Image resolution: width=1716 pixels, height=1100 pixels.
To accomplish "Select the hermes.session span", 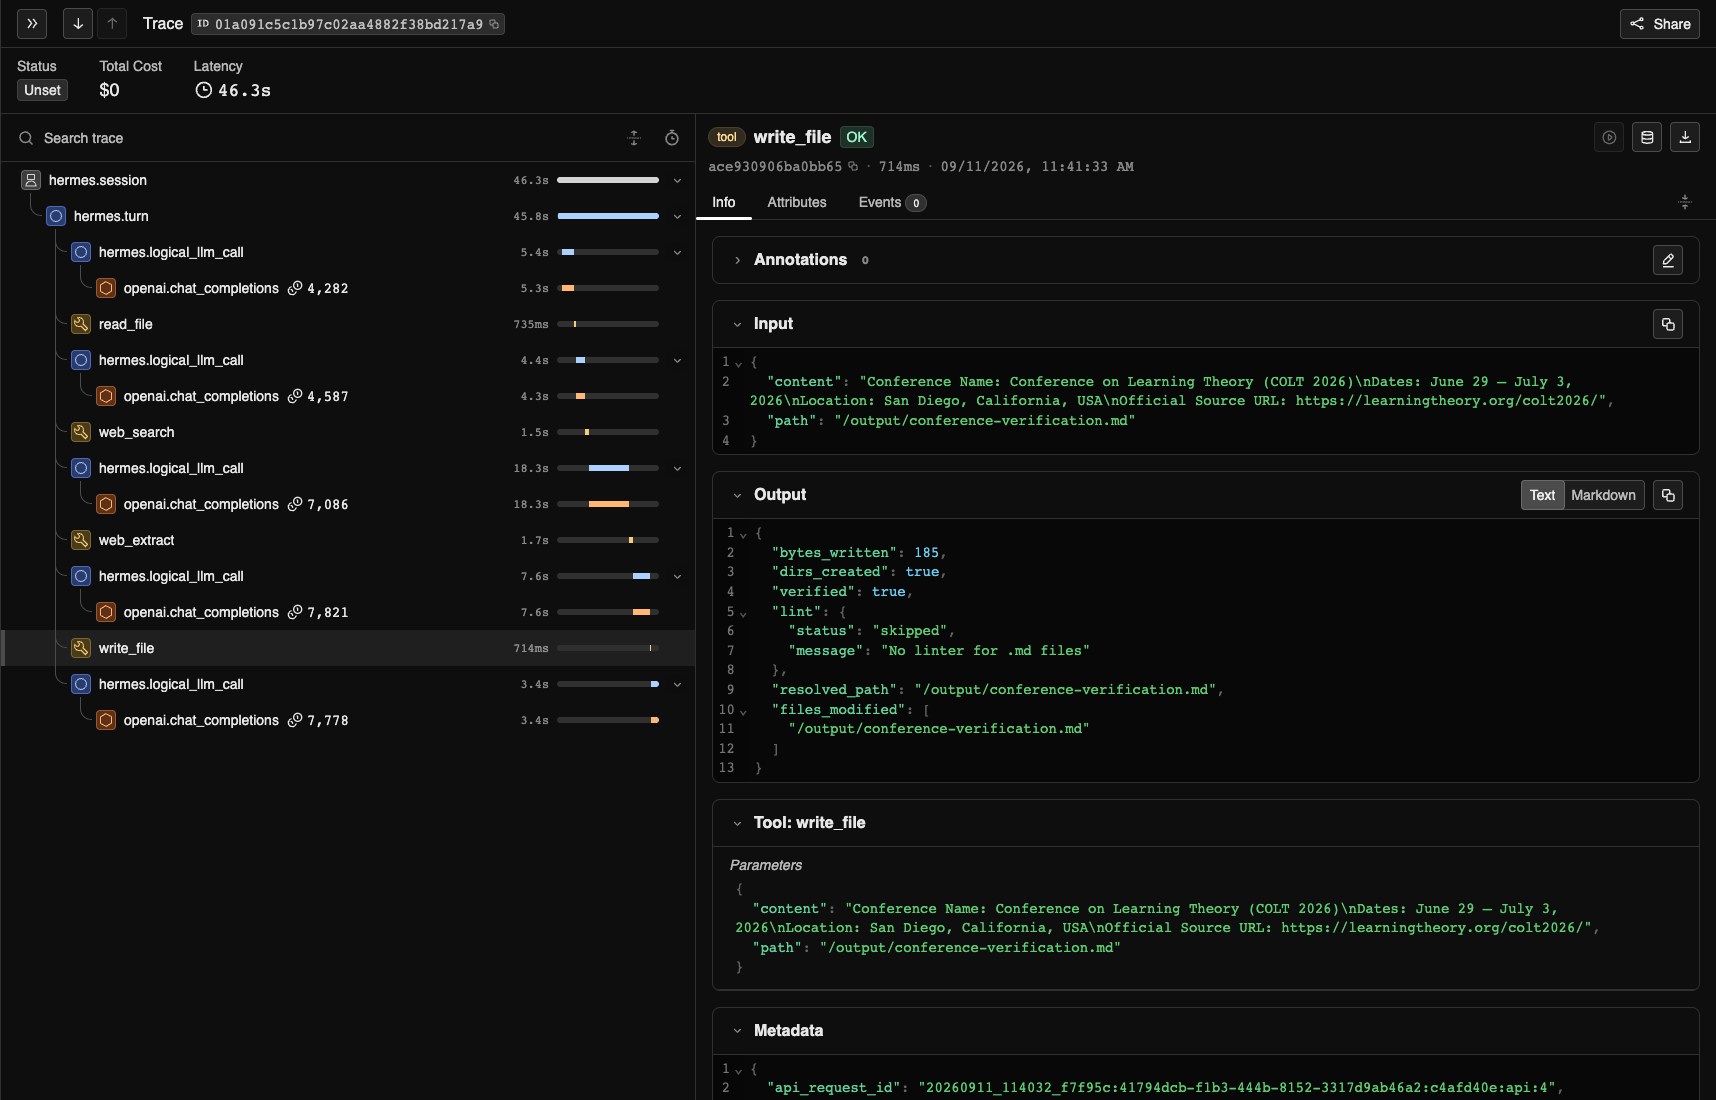I will (x=348, y=180).
